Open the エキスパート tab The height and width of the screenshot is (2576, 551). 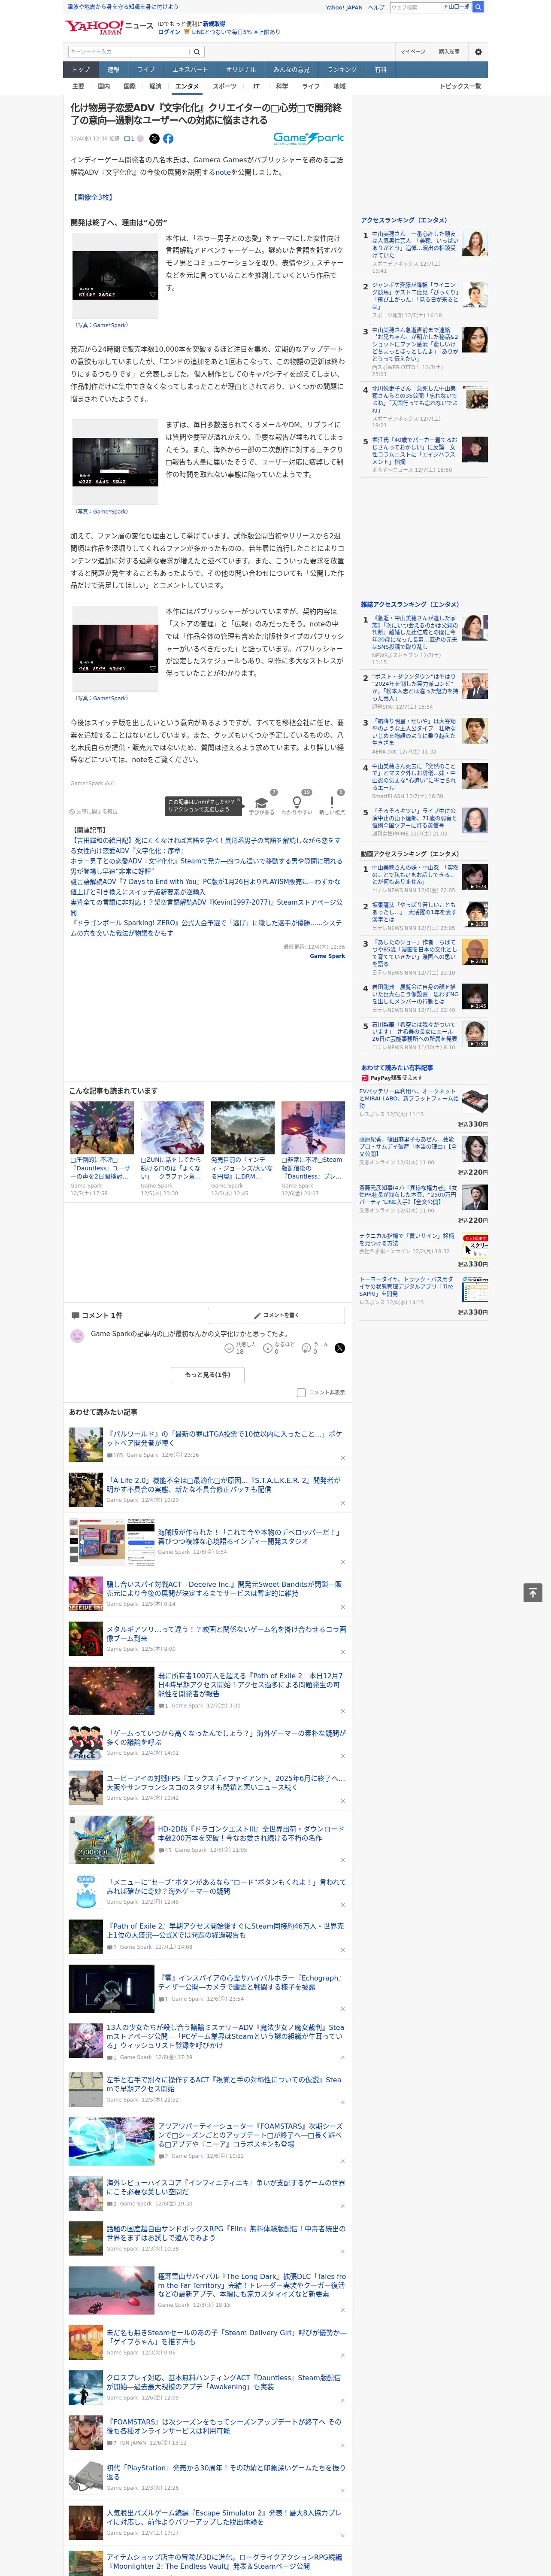tap(190, 70)
